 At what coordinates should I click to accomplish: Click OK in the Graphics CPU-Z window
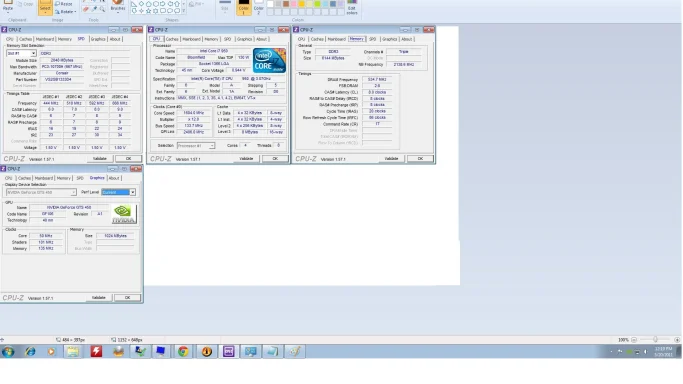(127, 297)
